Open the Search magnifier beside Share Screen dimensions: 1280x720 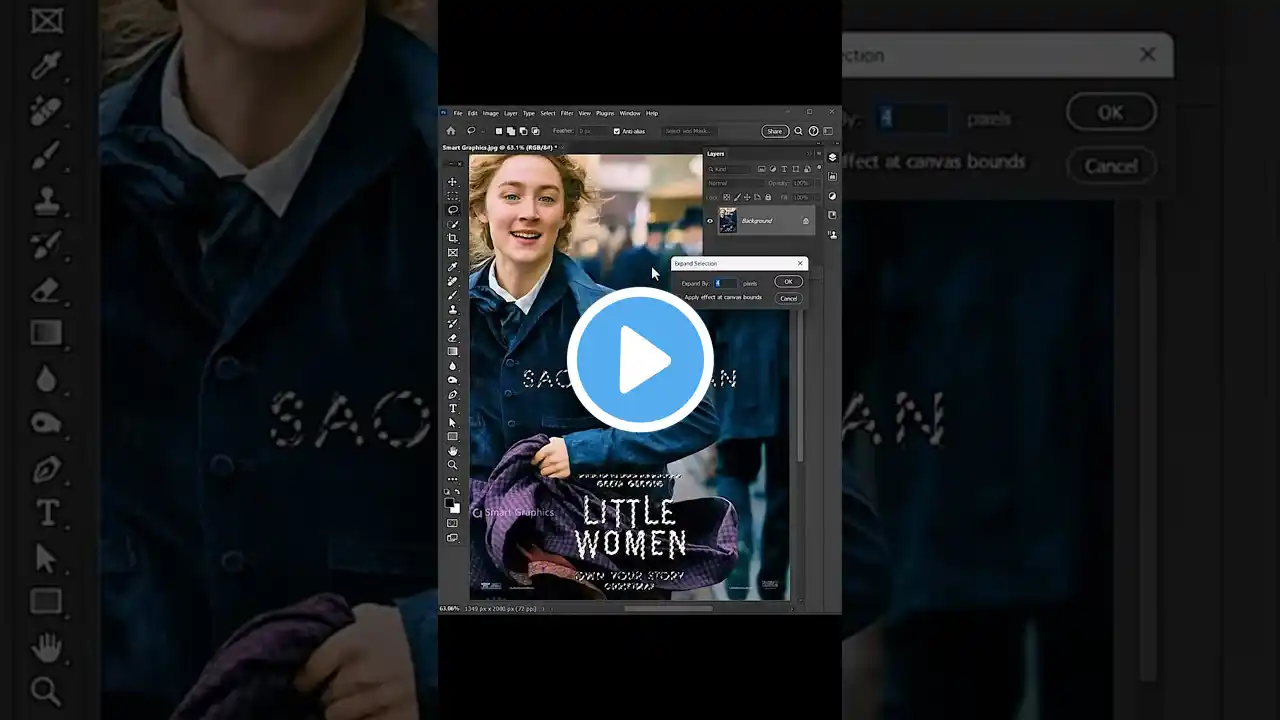click(798, 131)
